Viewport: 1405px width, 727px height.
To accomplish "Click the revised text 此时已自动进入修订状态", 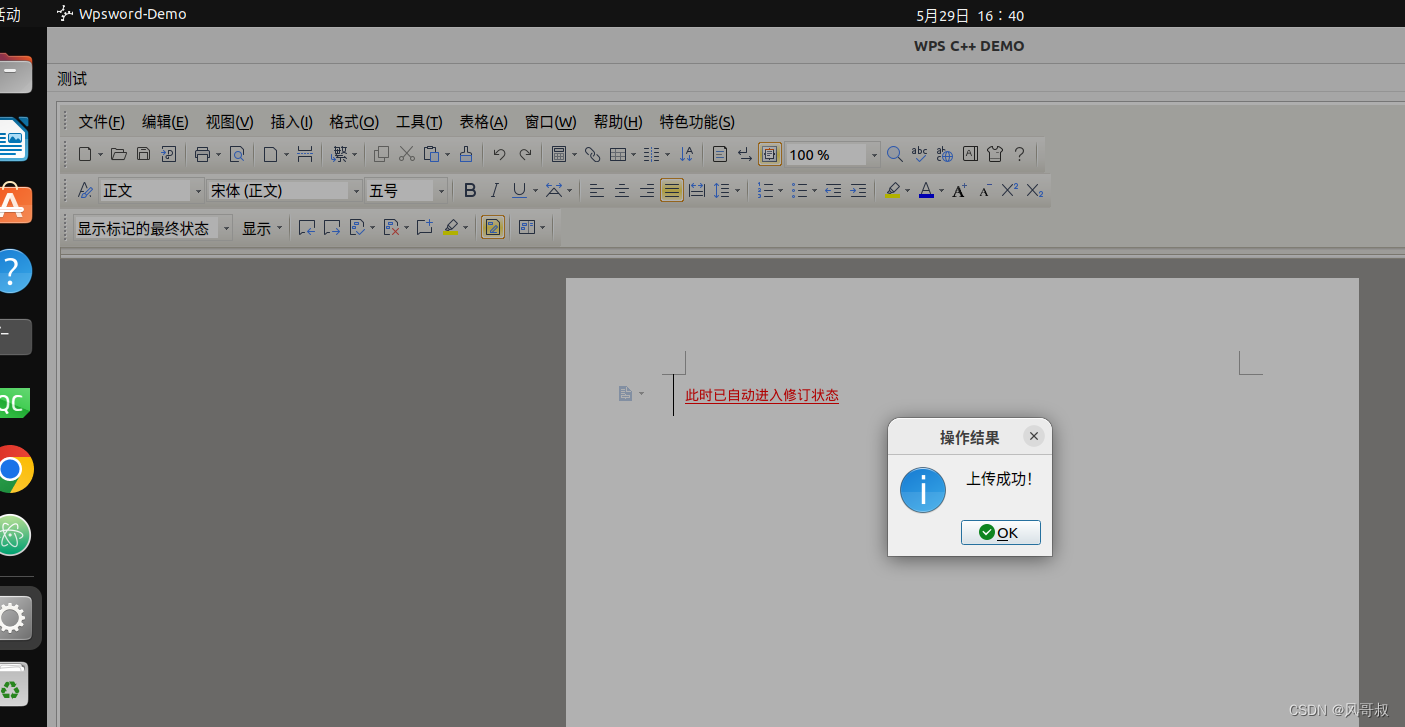I will click(x=762, y=395).
